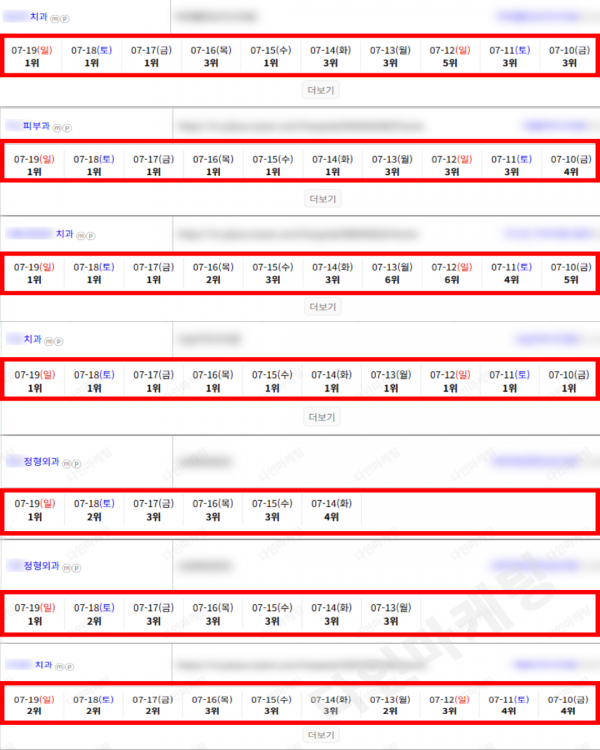Select the 07-12(일) 5위 ranking cell
The height and width of the screenshot is (750, 600).
tap(450, 56)
